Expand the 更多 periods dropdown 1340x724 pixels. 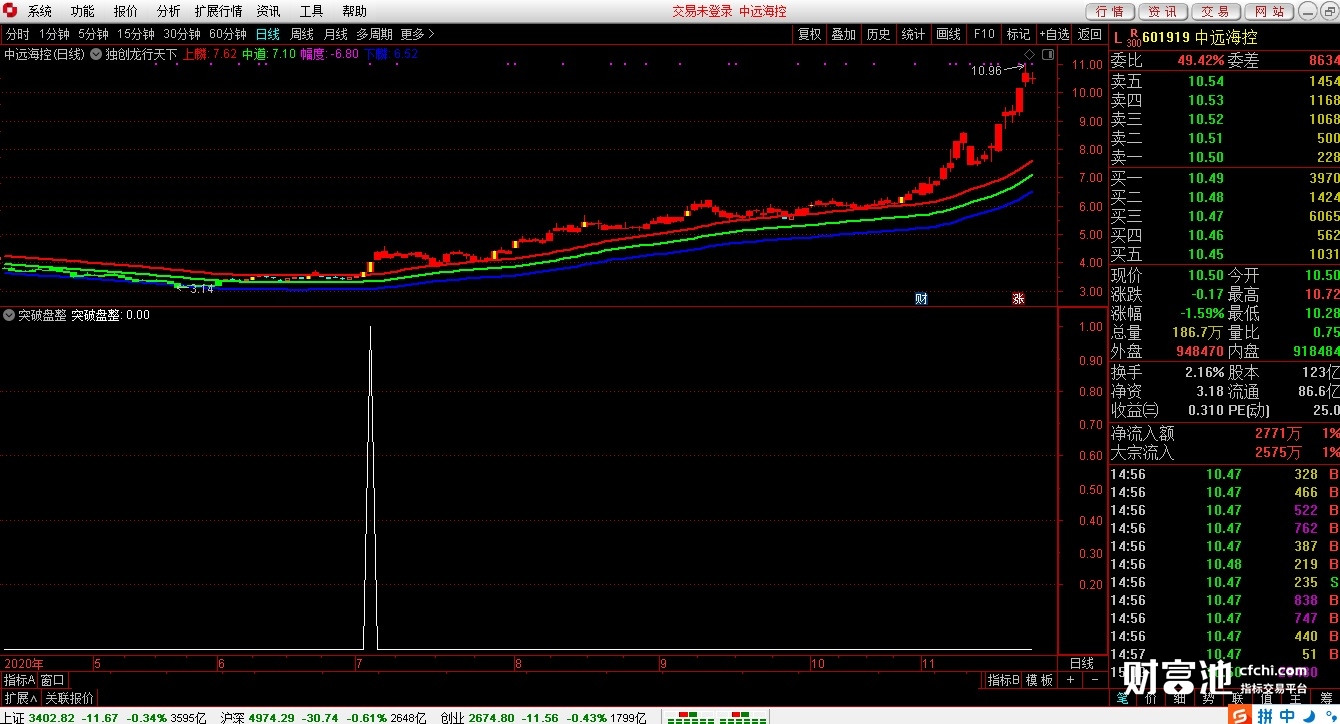(418, 34)
